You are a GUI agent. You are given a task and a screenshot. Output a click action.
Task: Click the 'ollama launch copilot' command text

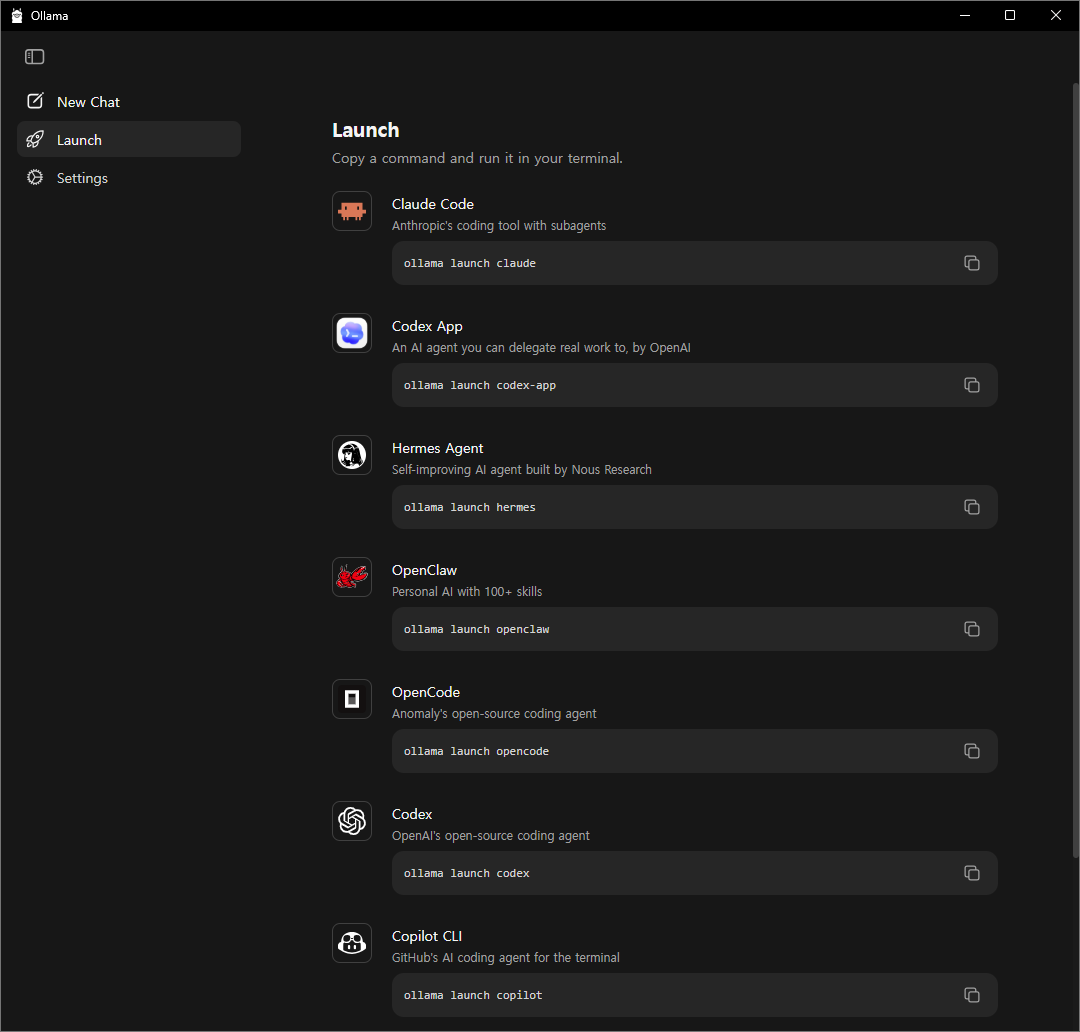(x=473, y=995)
